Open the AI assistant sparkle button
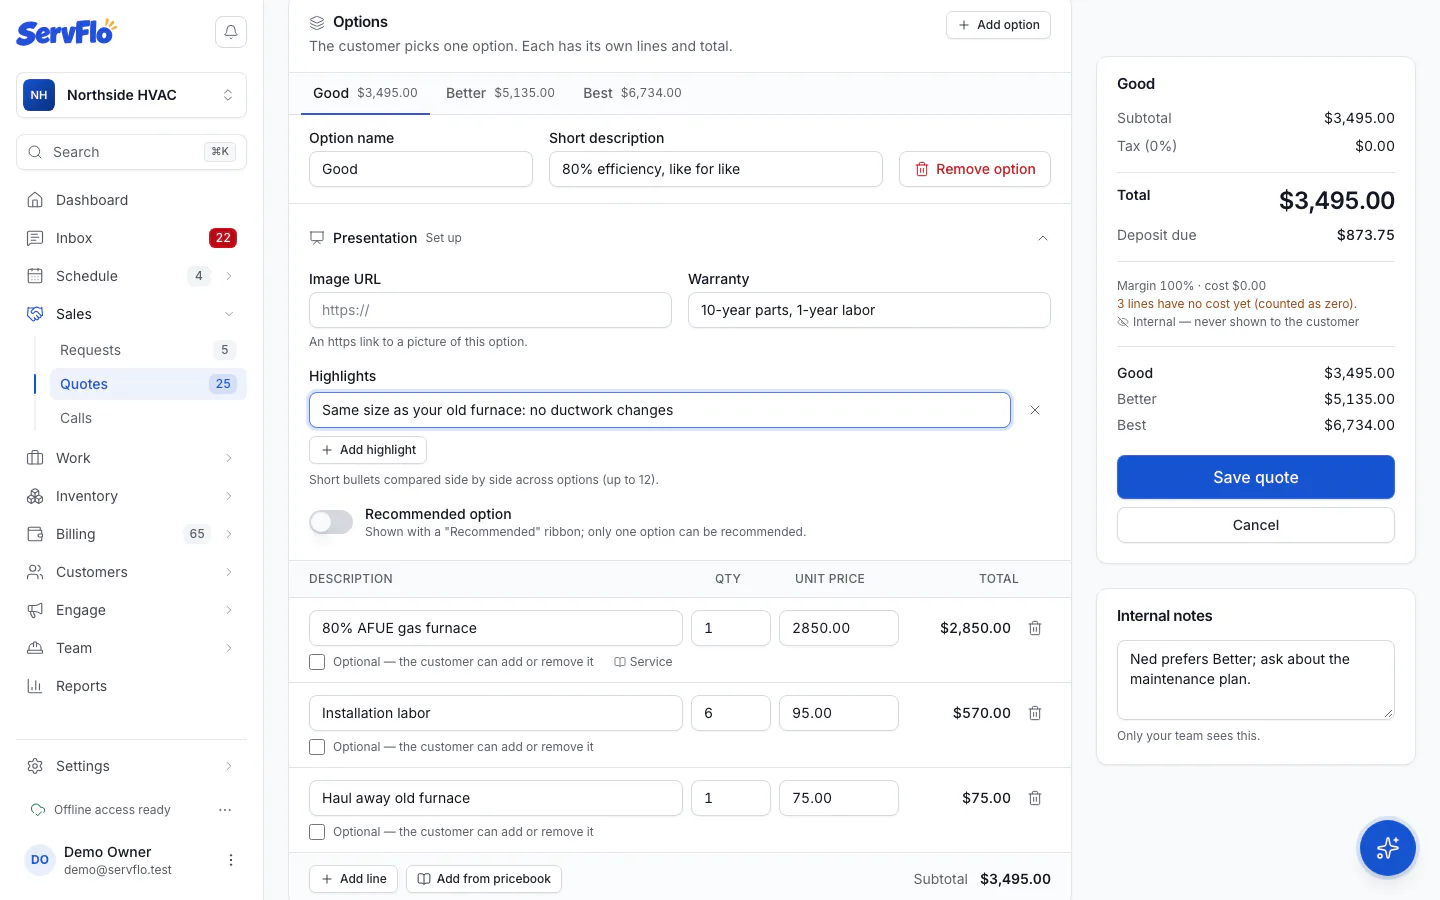The width and height of the screenshot is (1440, 900). 1387,848
